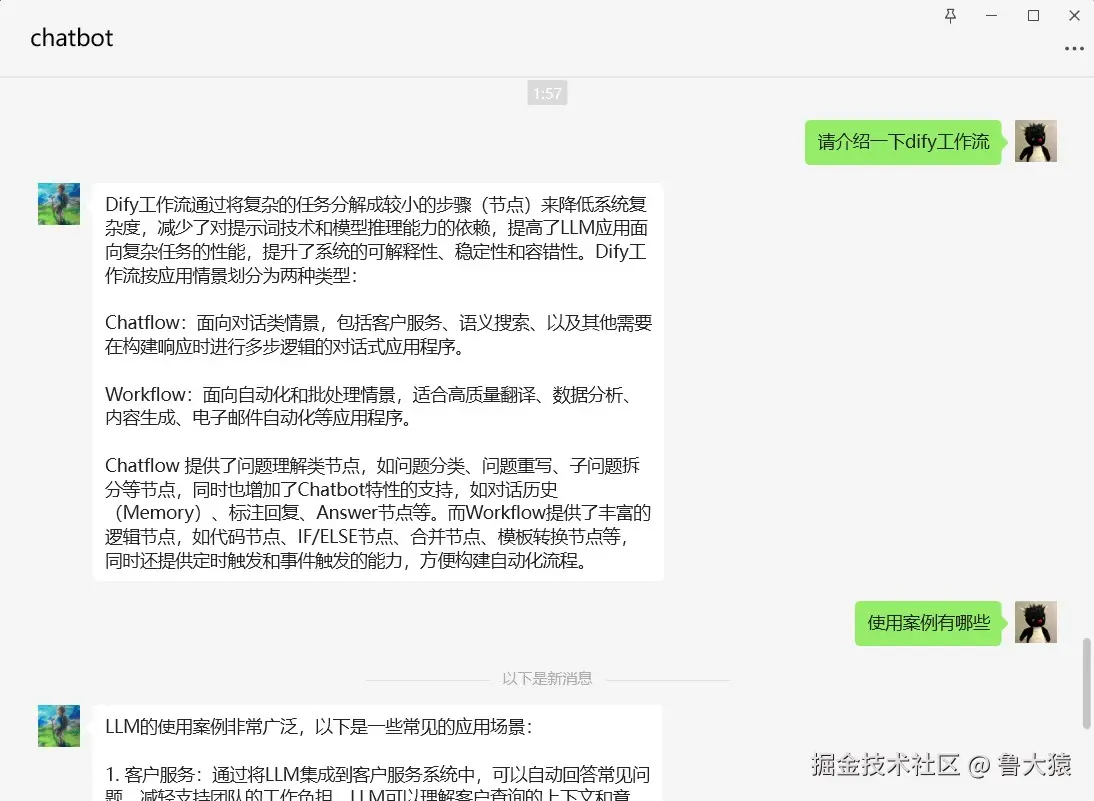
Task: Click the vertical chat scrollbar thumb
Action: coord(1086,683)
